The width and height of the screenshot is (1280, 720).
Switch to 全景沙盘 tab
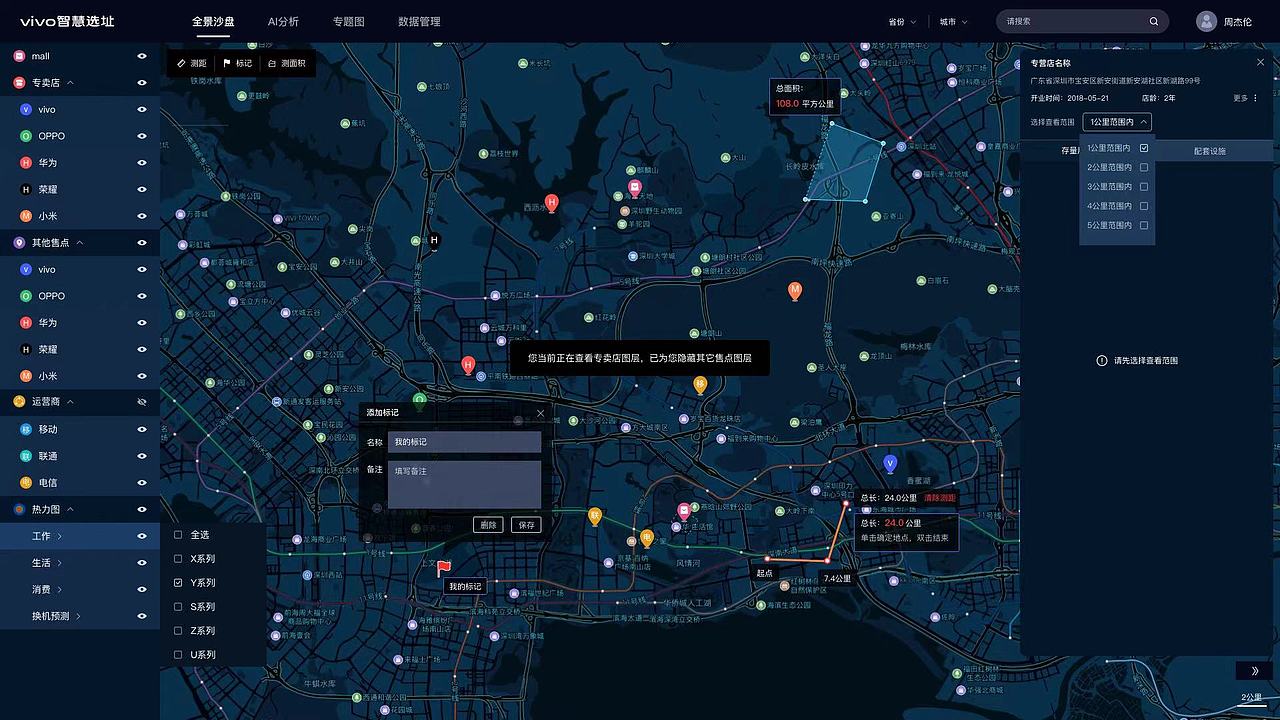214,21
